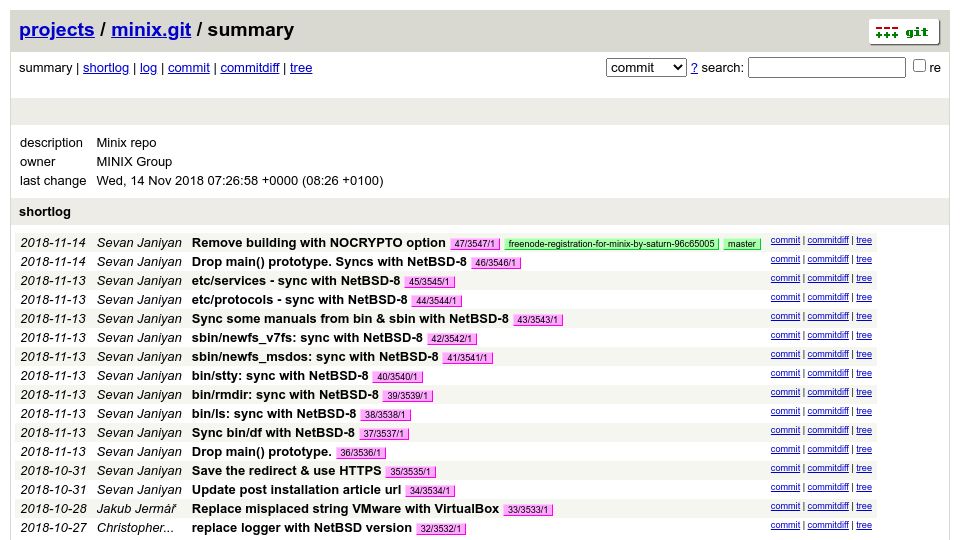
Task: Switch to the commit navigation item
Action: (189, 68)
